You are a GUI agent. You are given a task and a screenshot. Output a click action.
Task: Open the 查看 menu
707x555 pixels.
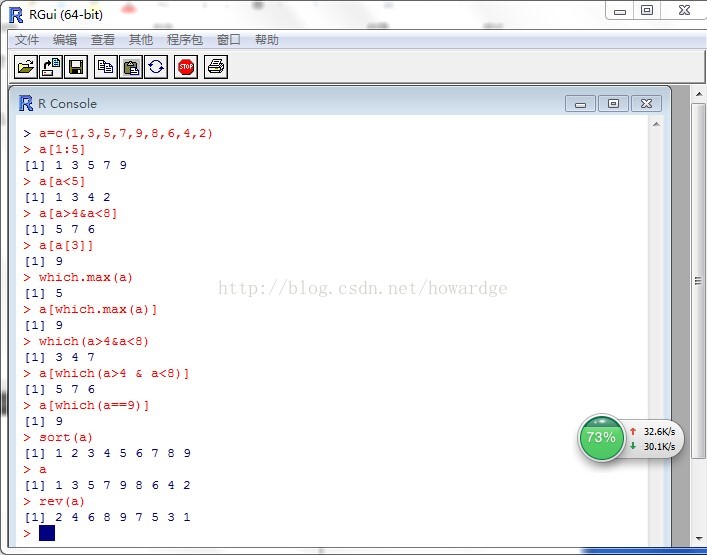103,40
